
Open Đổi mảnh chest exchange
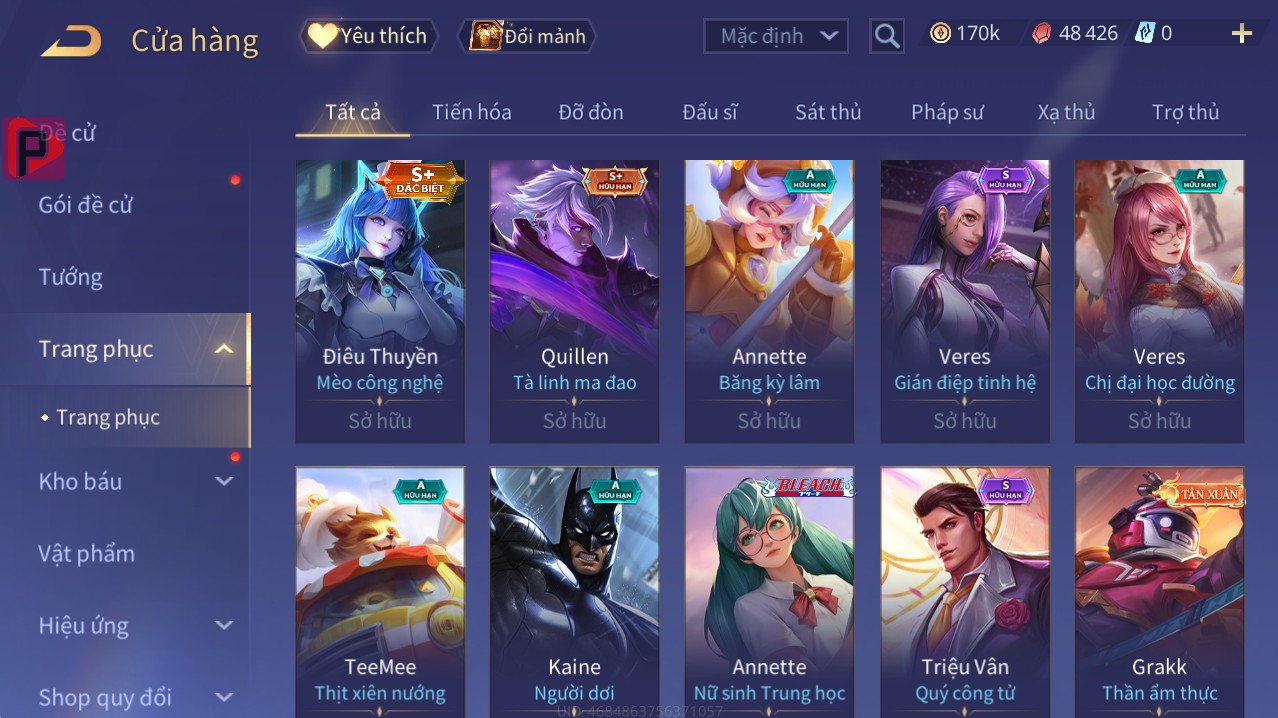point(527,36)
